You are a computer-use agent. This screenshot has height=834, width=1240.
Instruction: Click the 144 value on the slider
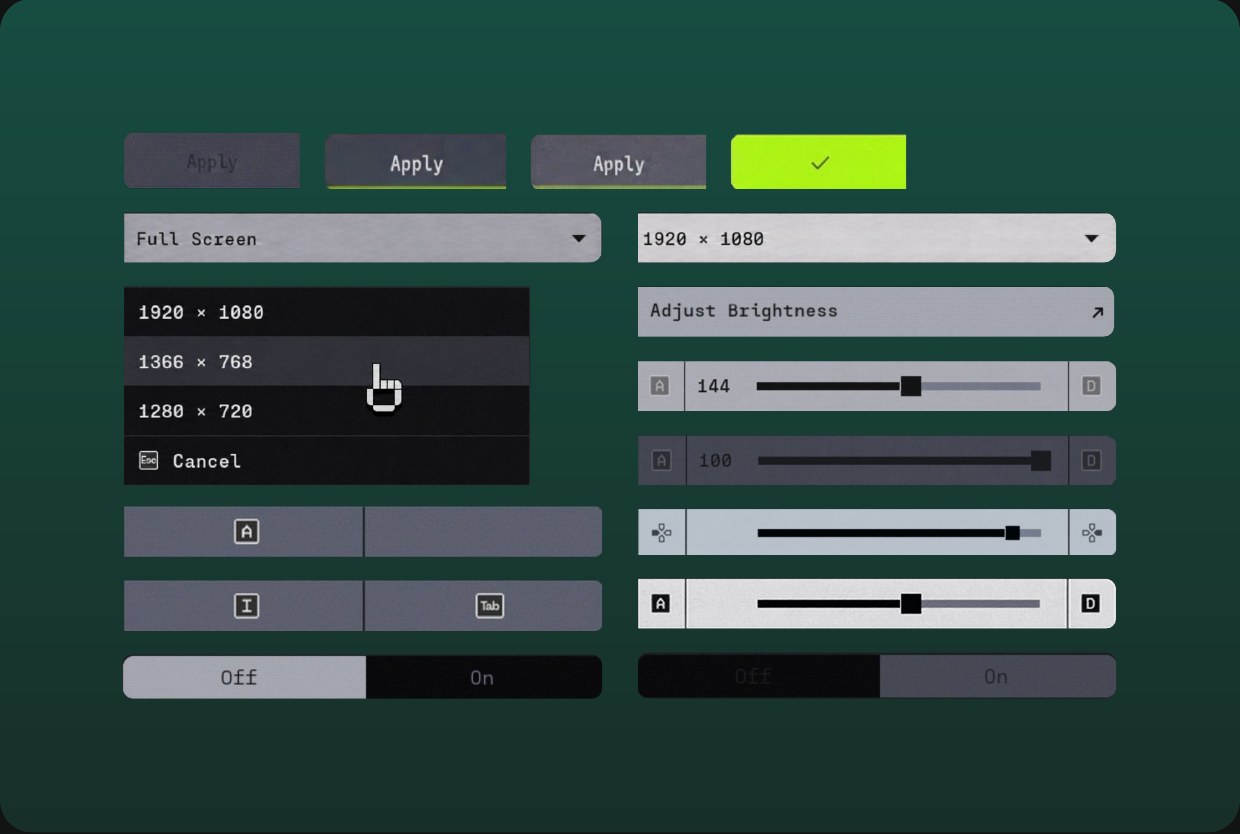coord(713,386)
